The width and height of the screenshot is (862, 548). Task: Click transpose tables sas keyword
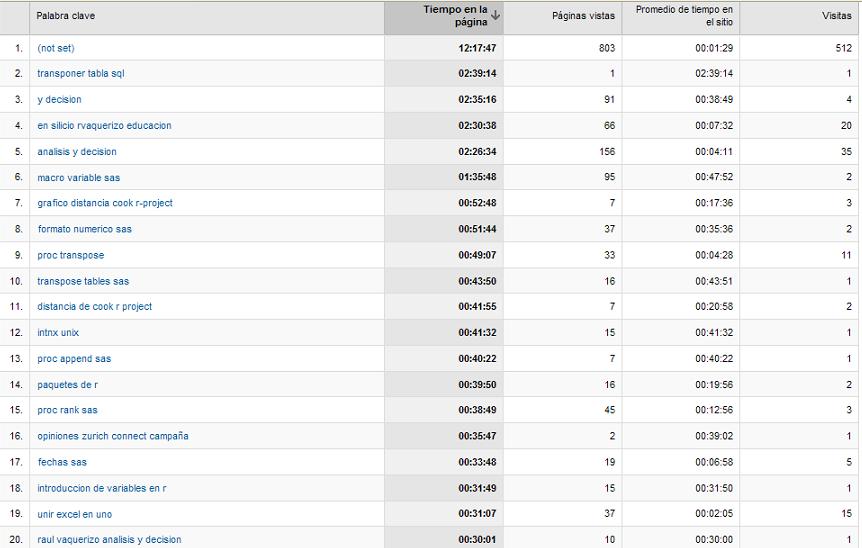(83, 281)
